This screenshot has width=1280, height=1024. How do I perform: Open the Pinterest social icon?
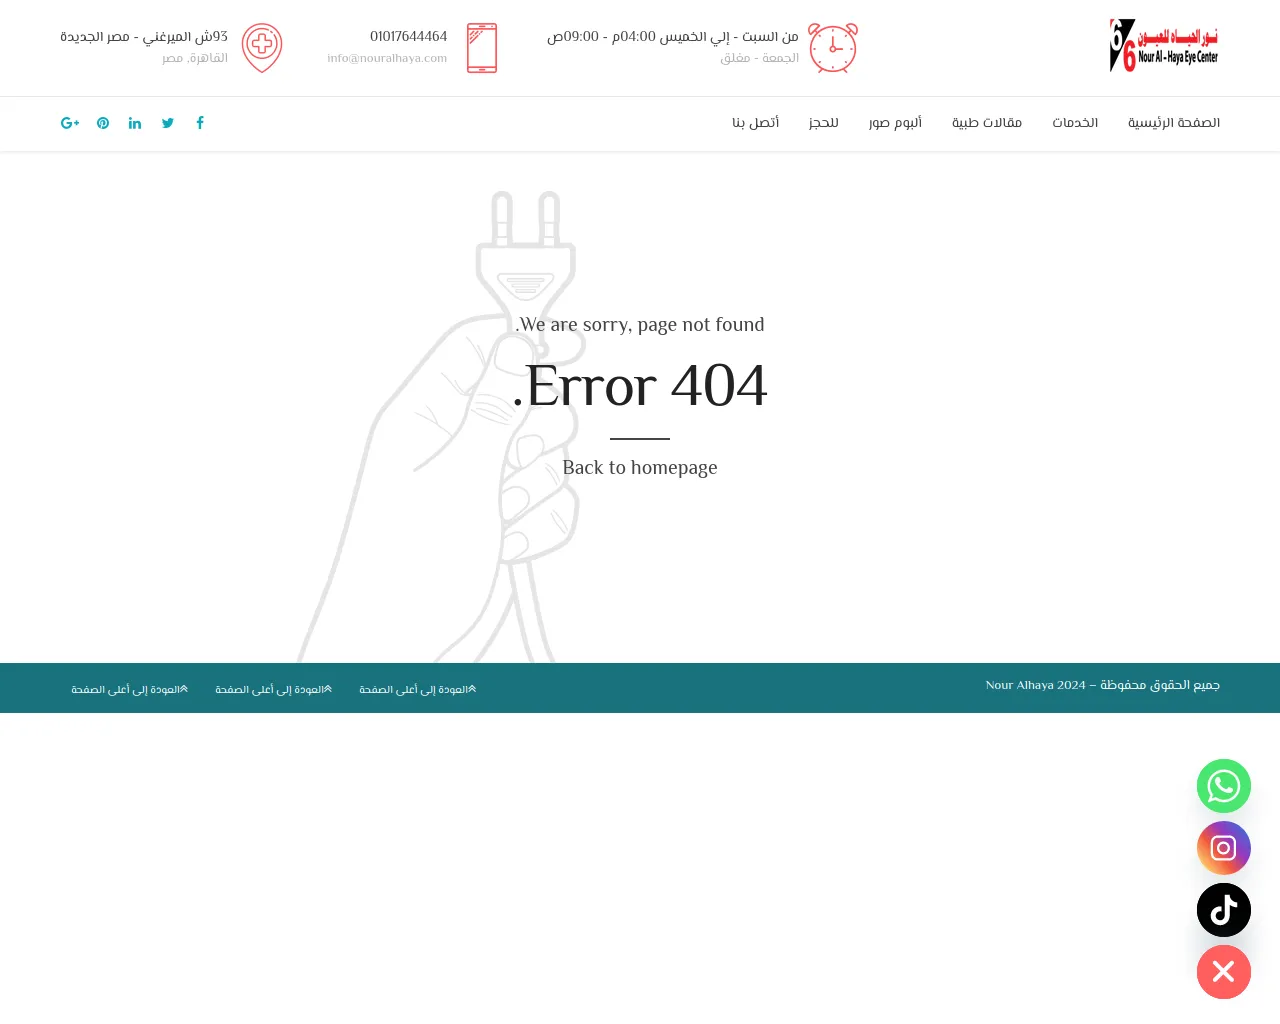coord(103,123)
